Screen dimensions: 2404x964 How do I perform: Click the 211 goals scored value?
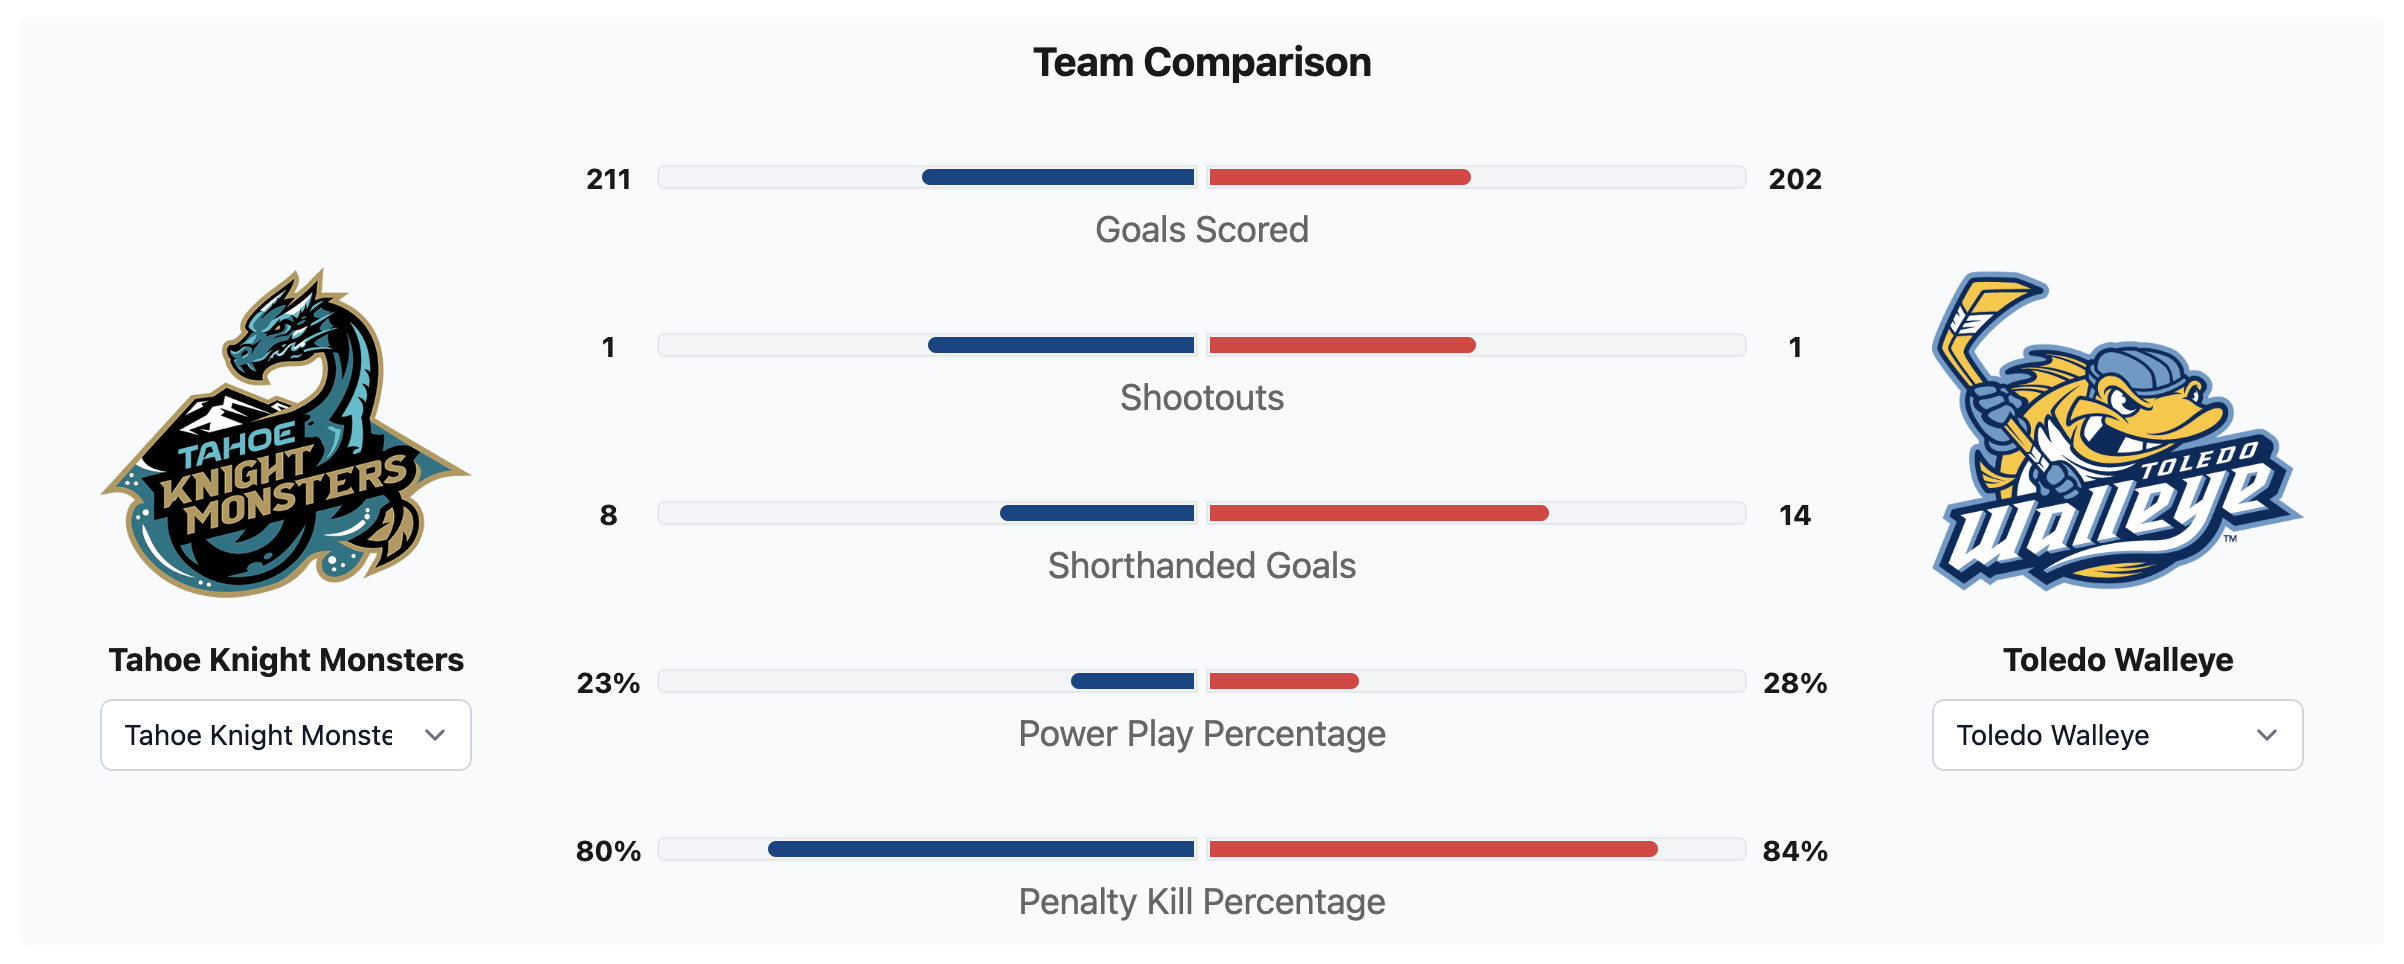(x=608, y=179)
